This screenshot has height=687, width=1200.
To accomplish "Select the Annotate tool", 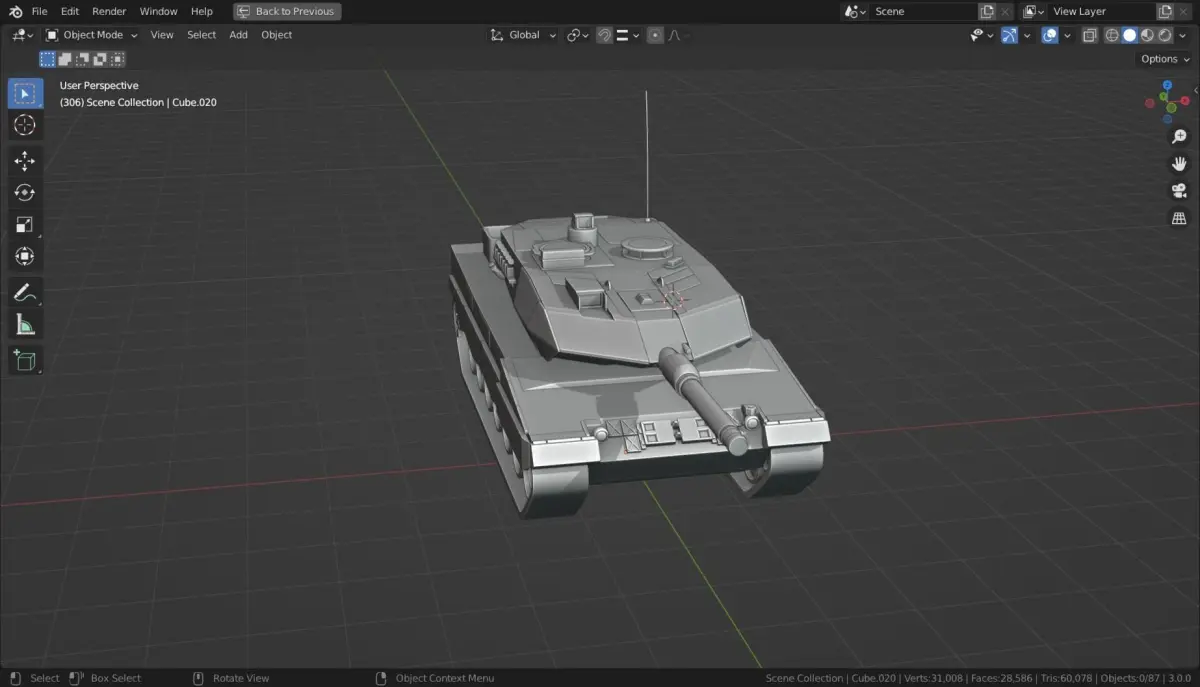I will (x=25, y=293).
